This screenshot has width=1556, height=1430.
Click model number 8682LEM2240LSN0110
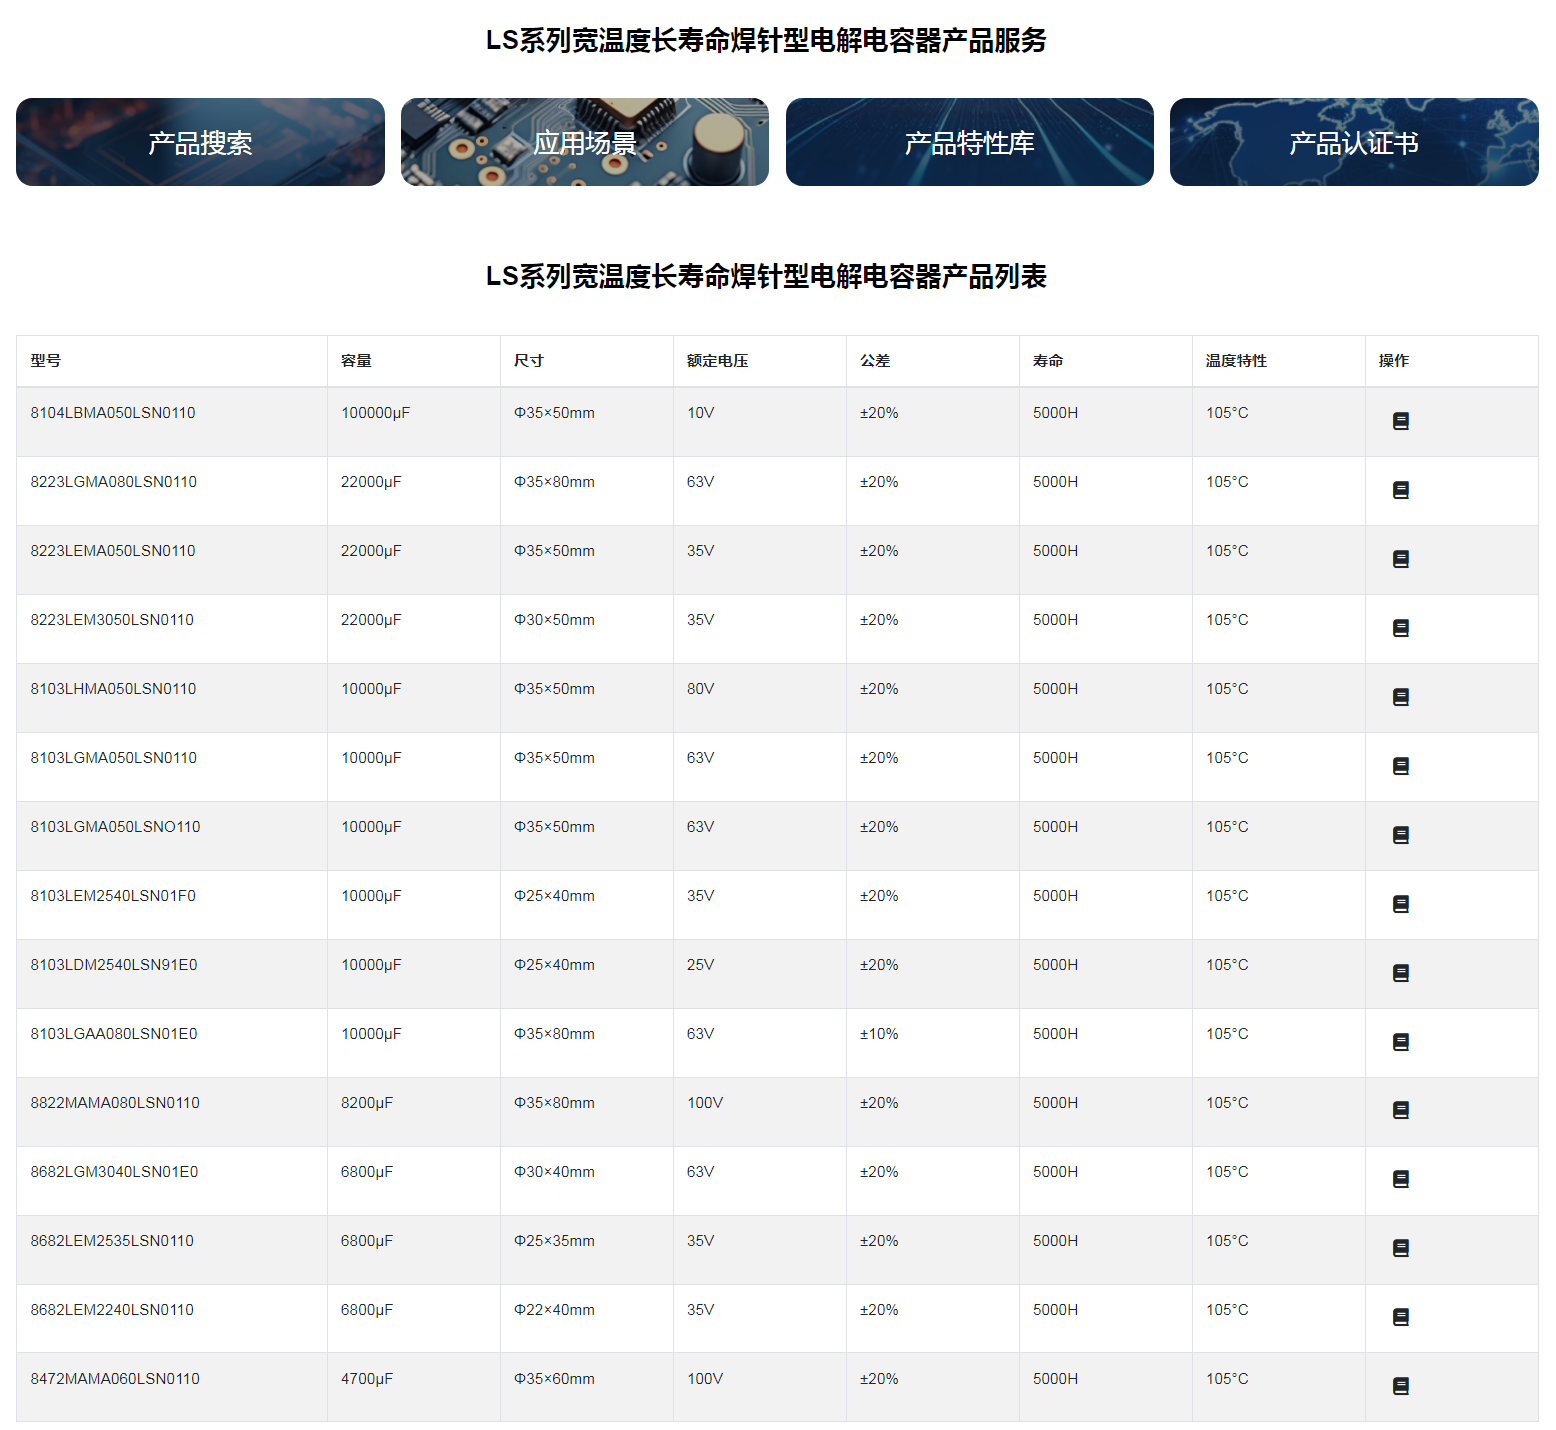[x=112, y=1310]
